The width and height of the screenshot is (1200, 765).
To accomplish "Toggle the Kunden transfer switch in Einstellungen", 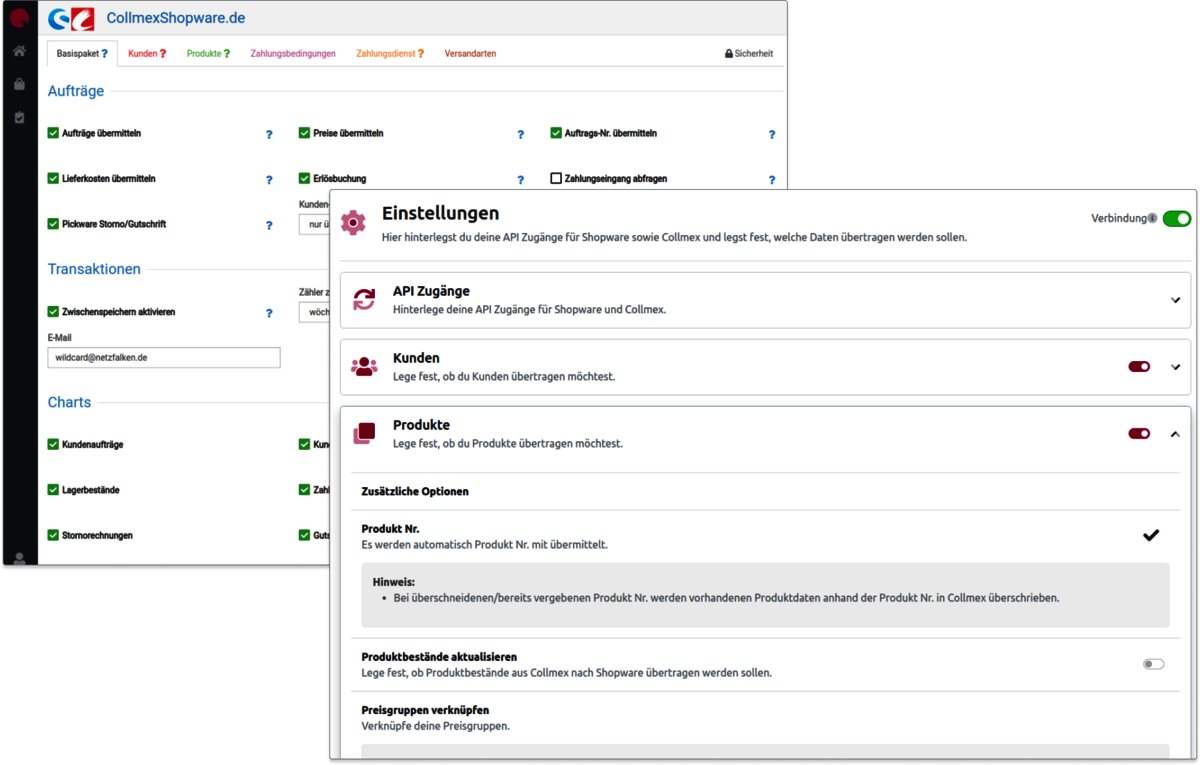I will click(x=1139, y=367).
